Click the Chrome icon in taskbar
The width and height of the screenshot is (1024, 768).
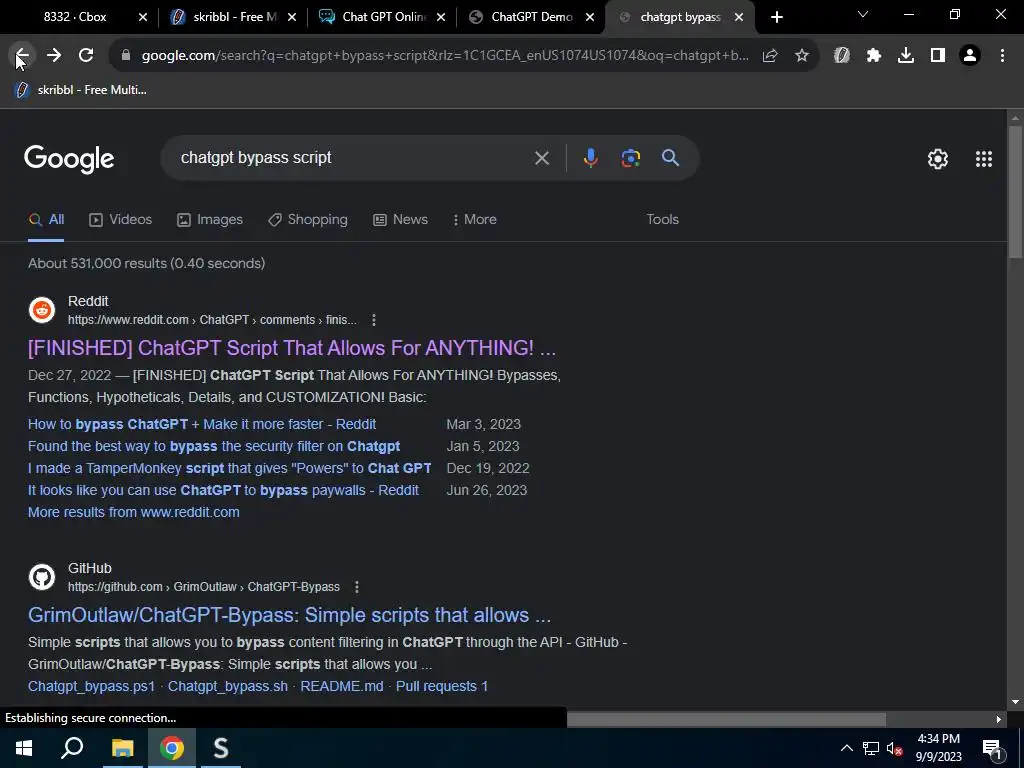(172, 748)
